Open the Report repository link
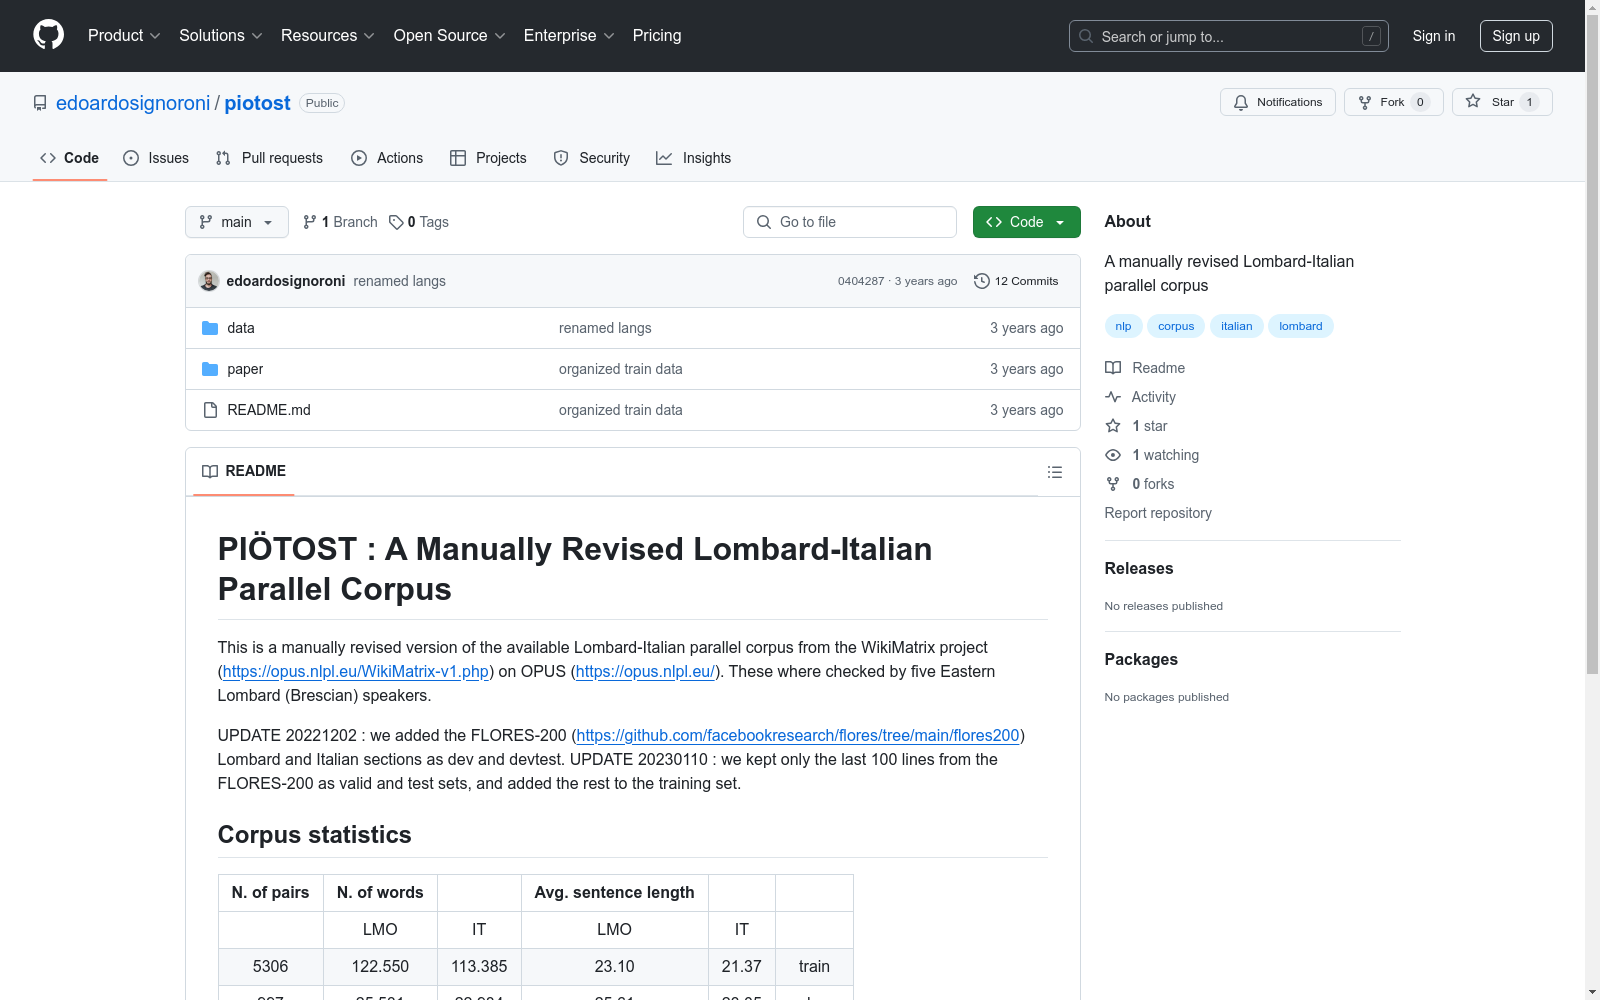The width and height of the screenshot is (1600, 1000). point(1158,513)
